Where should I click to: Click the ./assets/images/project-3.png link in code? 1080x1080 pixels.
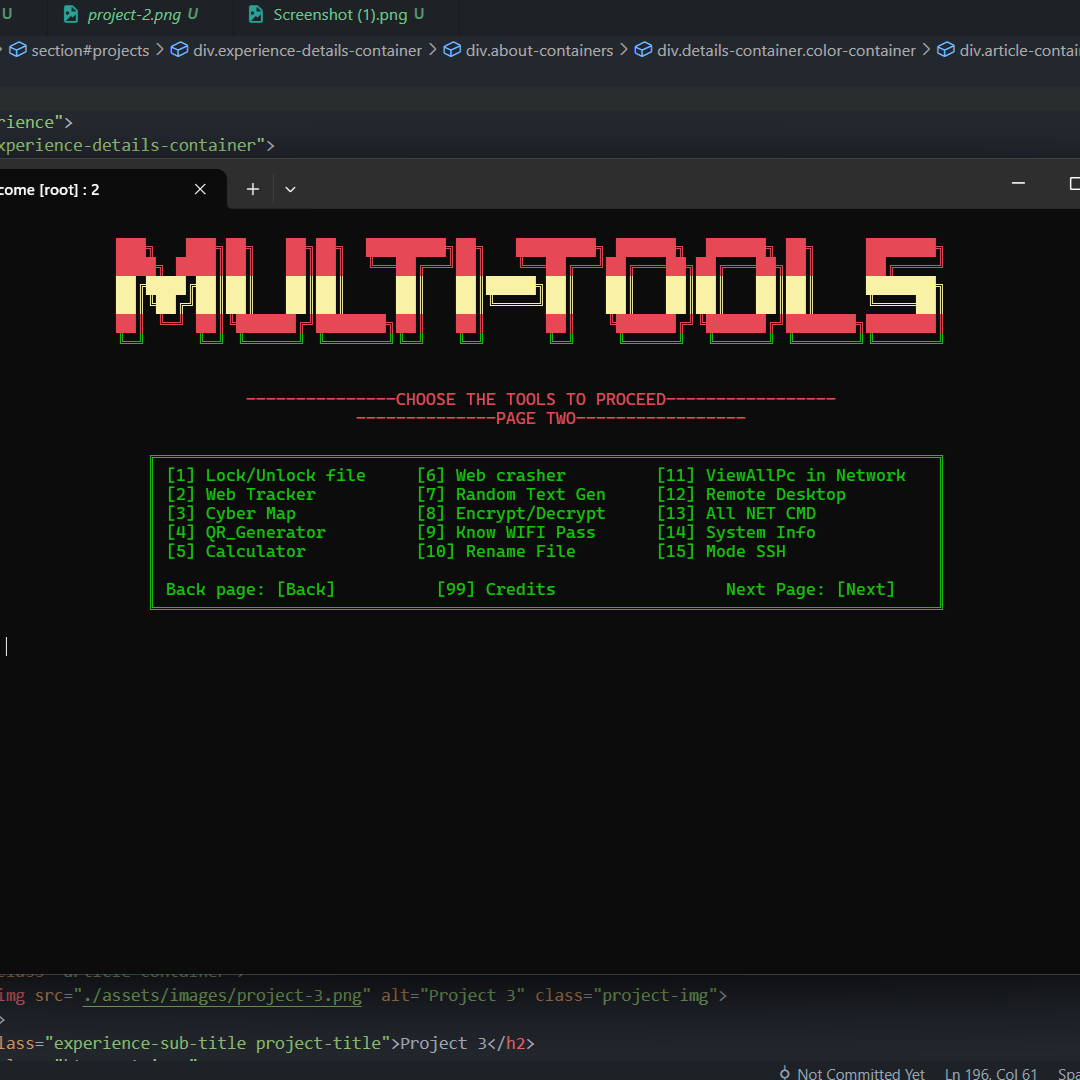[x=222, y=995]
